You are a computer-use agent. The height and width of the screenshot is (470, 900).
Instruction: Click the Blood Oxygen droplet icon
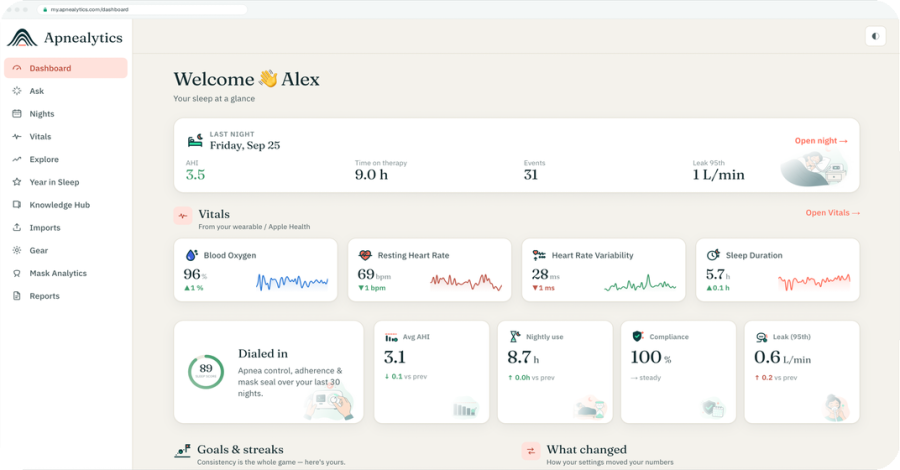pos(192,255)
